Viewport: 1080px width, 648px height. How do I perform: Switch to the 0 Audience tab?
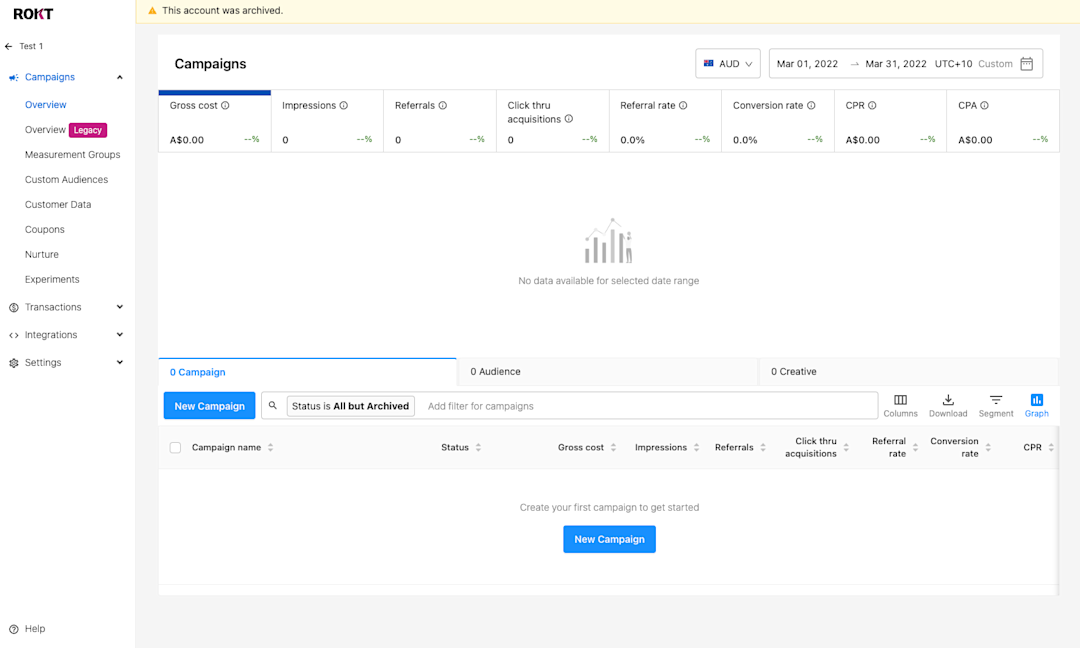click(x=608, y=372)
